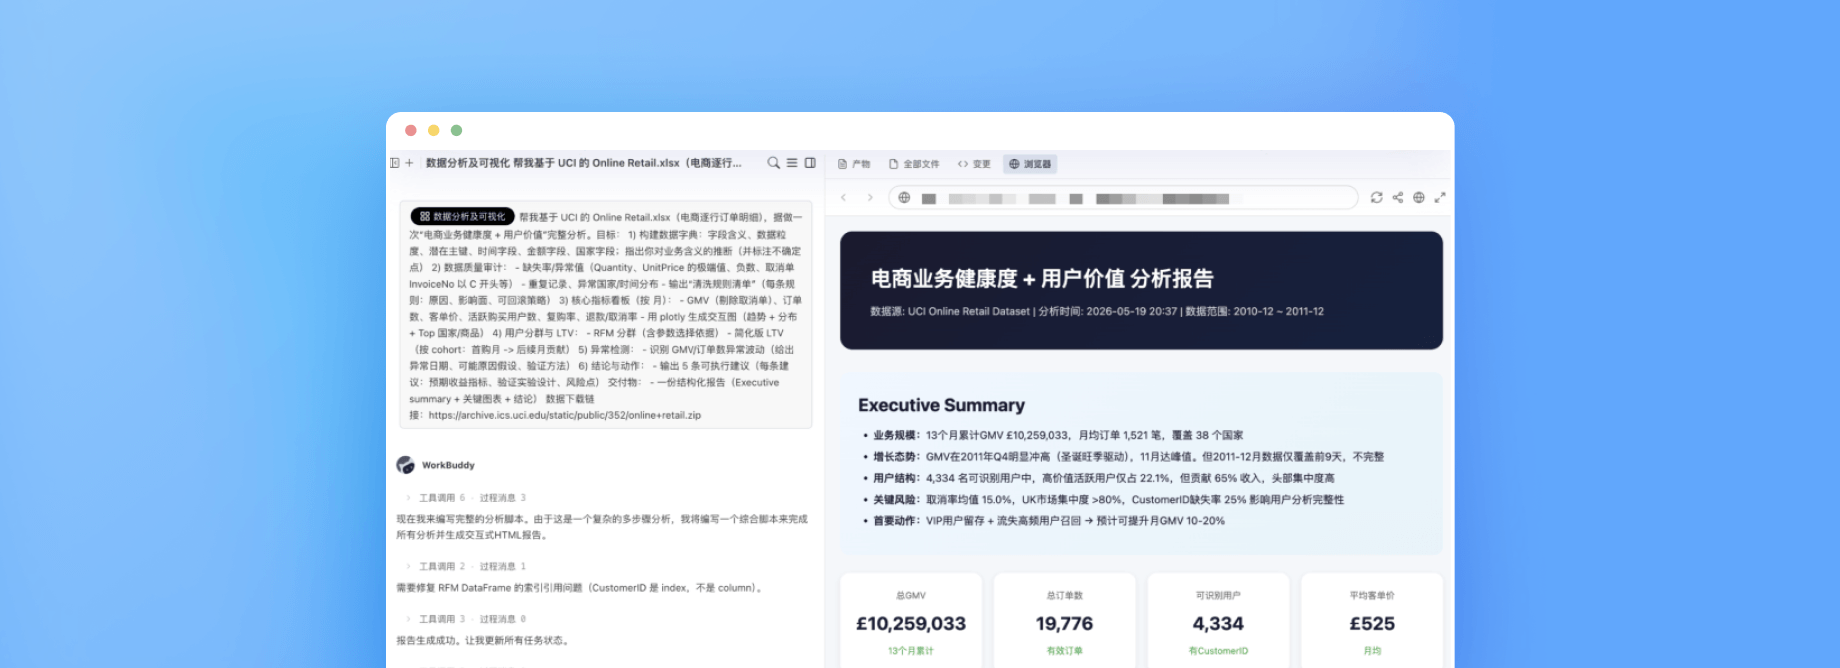Share the preview with share icon

click(x=1398, y=198)
